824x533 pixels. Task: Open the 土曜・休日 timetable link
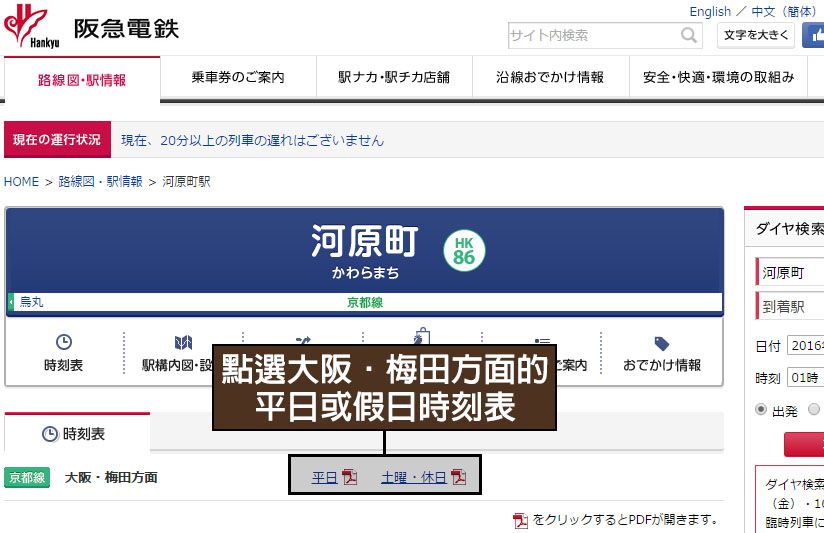click(414, 477)
